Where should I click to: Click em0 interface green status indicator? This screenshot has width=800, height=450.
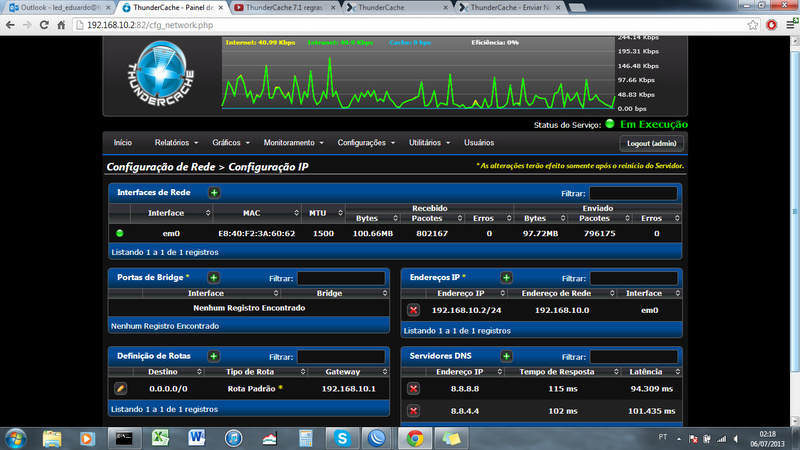point(120,233)
